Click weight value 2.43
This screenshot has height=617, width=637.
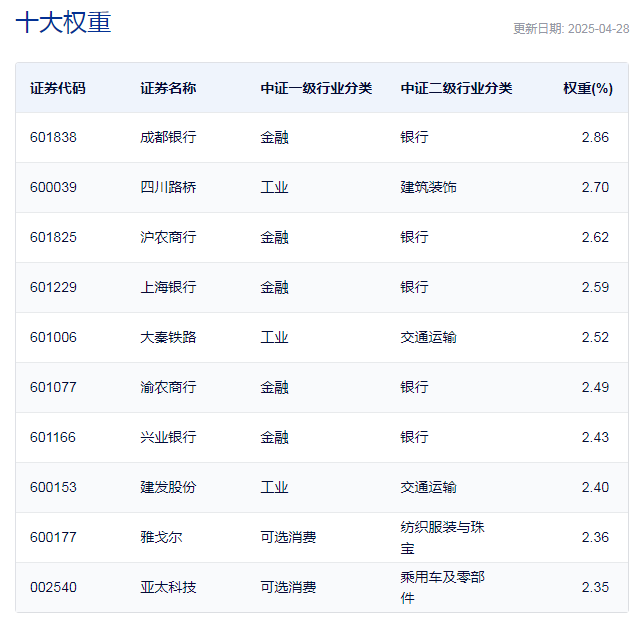[595, 437]
